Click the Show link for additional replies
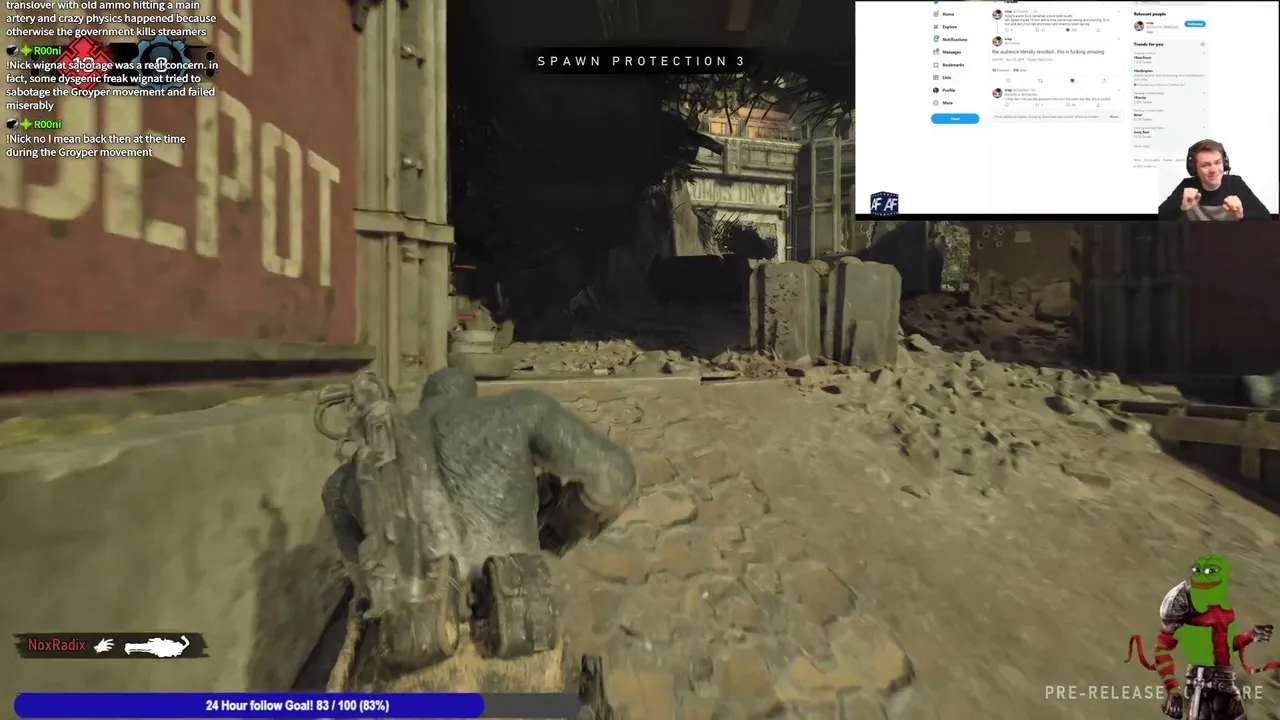Screen dimensions: 1280x720 pyautogui.click(x=1113, y=117)
